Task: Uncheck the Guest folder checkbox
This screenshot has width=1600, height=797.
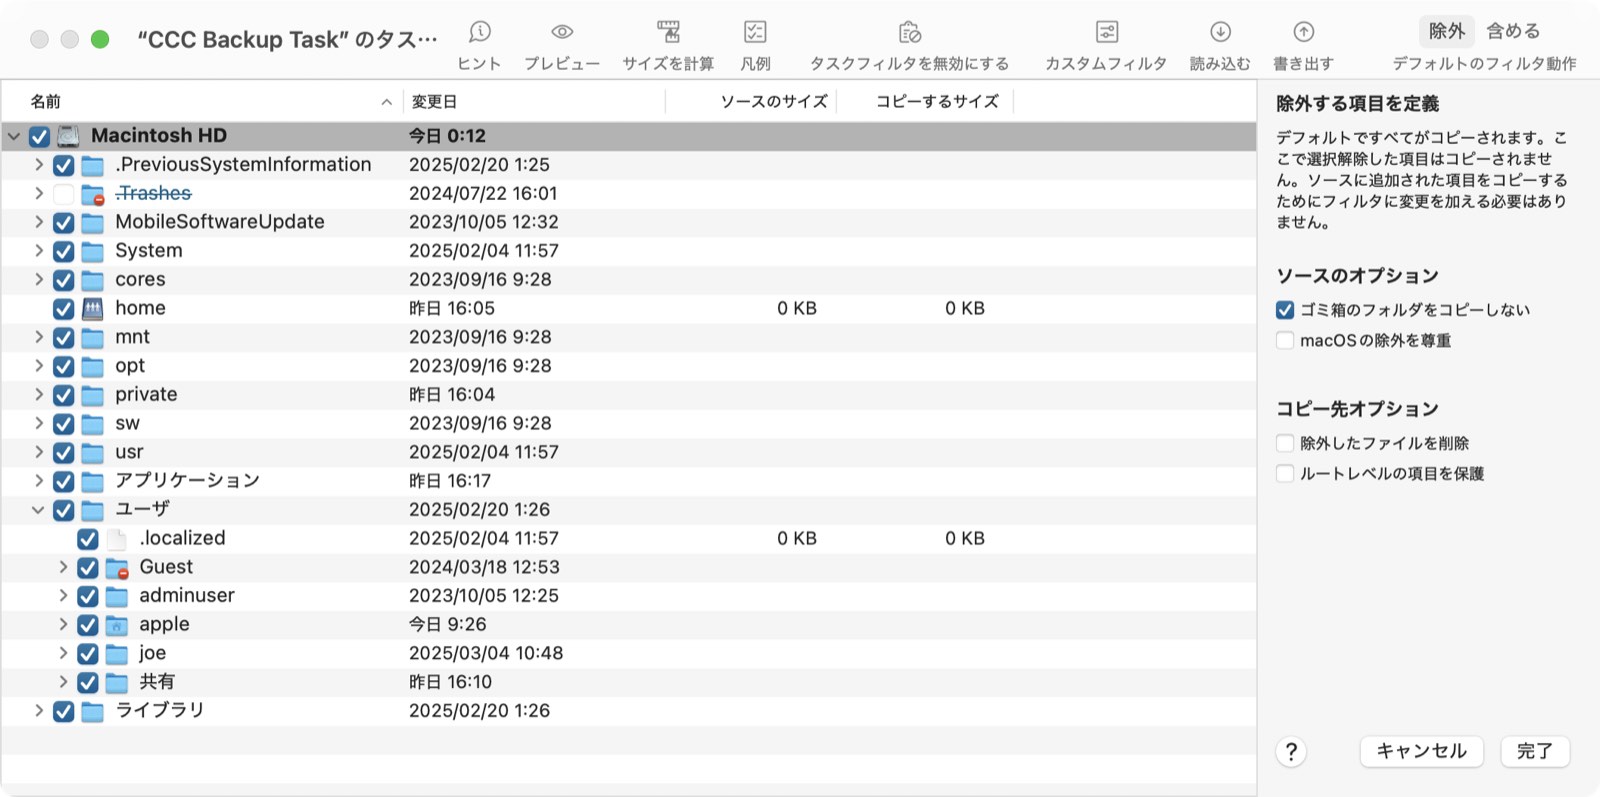Action: pos(88,568)
